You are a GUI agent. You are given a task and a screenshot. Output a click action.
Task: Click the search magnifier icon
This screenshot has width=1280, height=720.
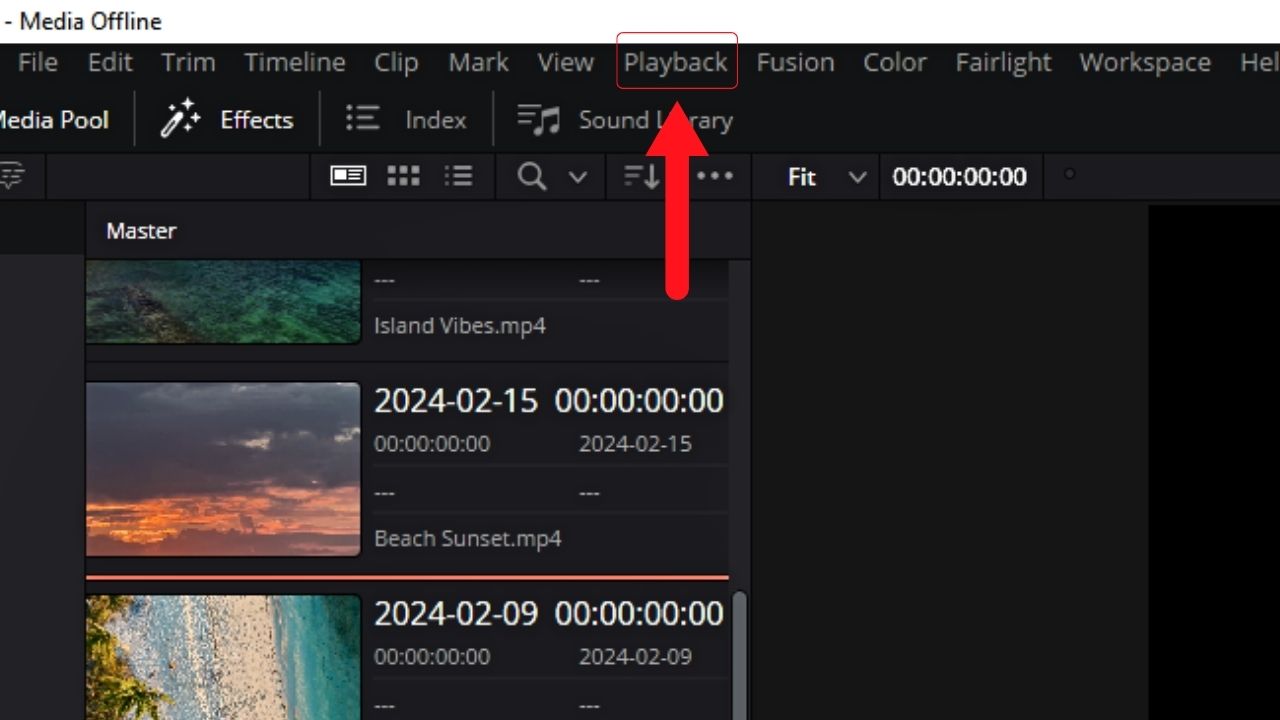530,176
